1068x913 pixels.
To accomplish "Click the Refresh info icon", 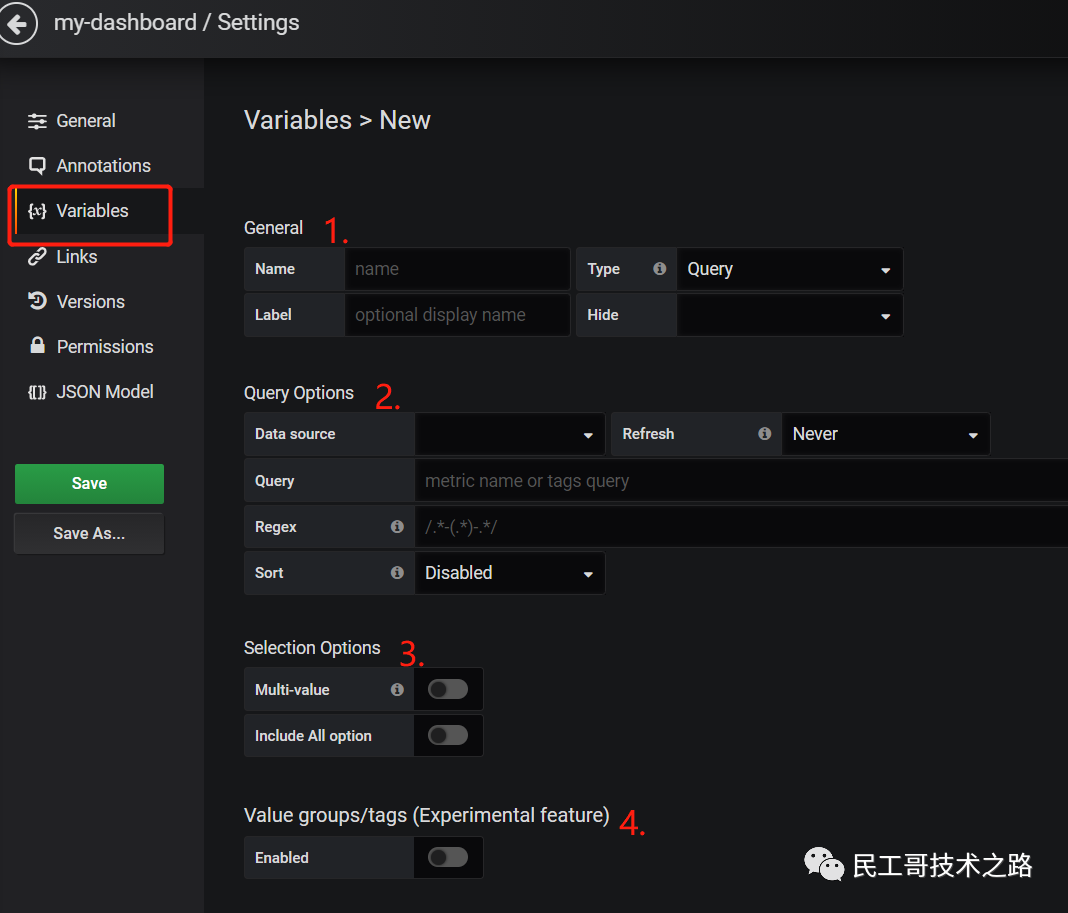I will [x=764, y=433].
